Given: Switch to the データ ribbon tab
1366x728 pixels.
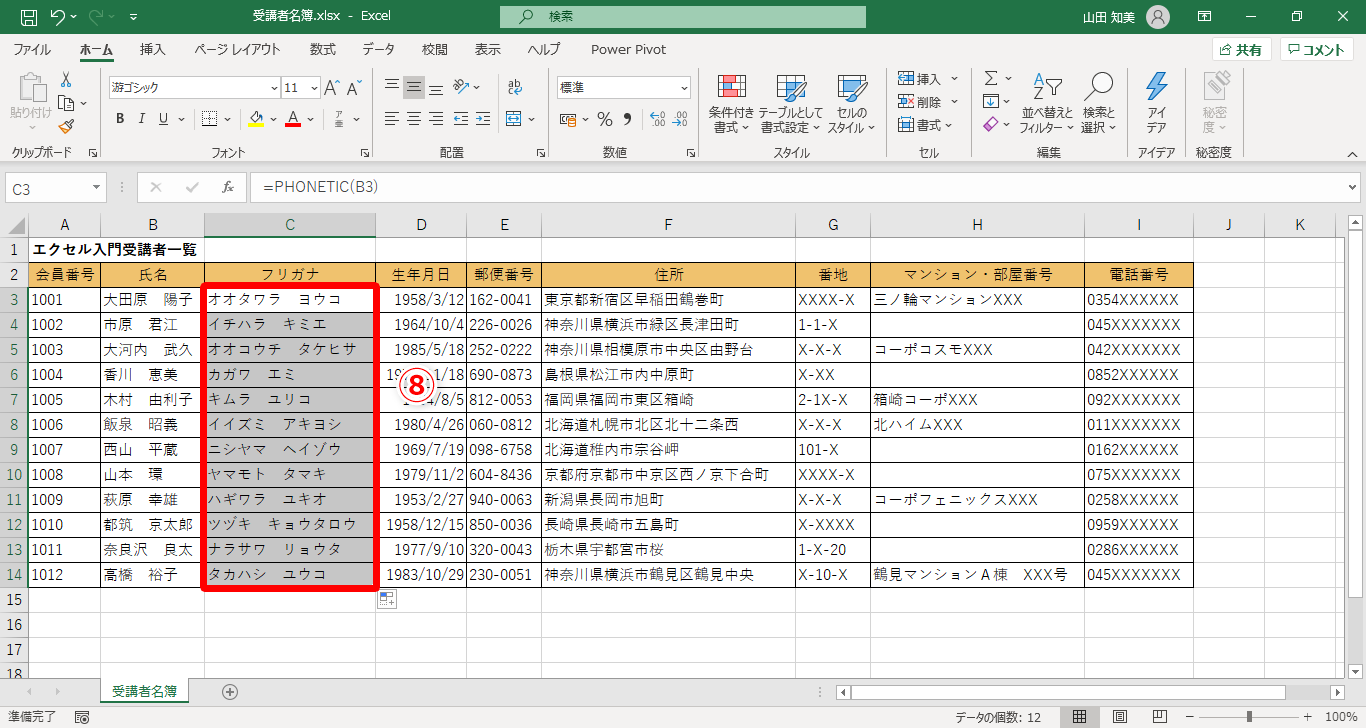Looking at the screenshot, I should [378, 49].
